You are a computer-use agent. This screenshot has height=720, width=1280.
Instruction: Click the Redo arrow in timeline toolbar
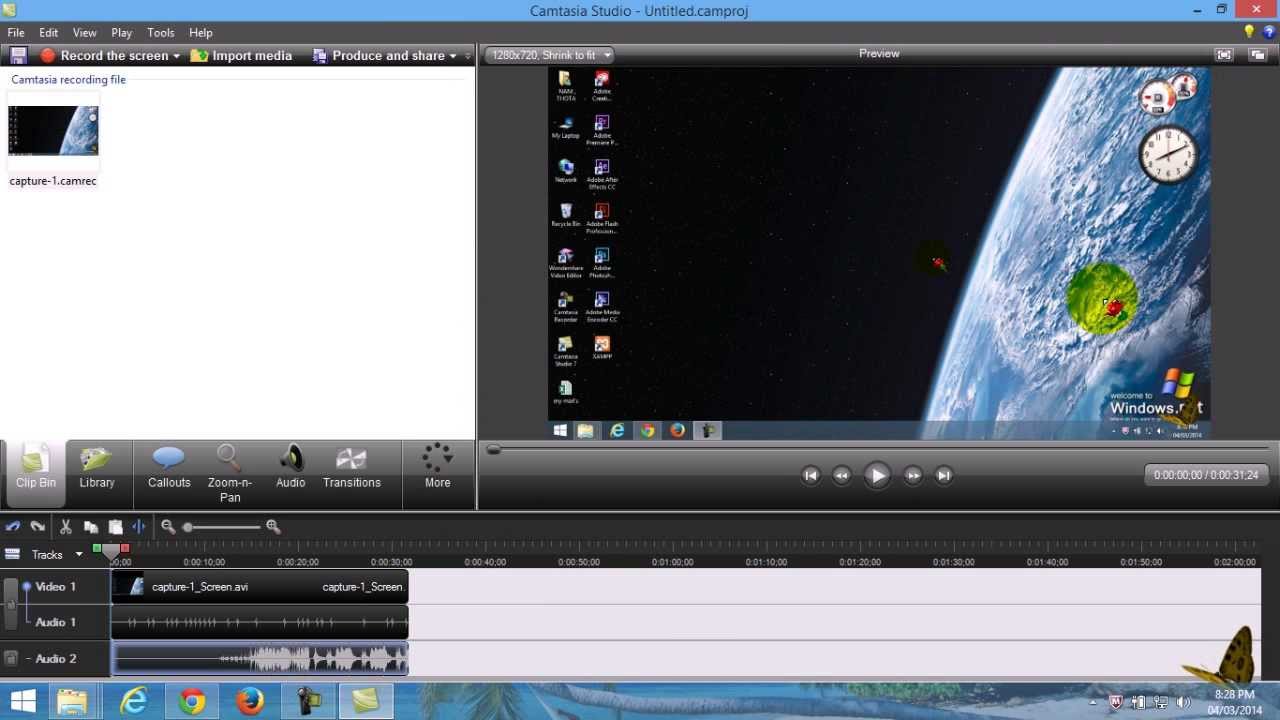tap(38, 527)
